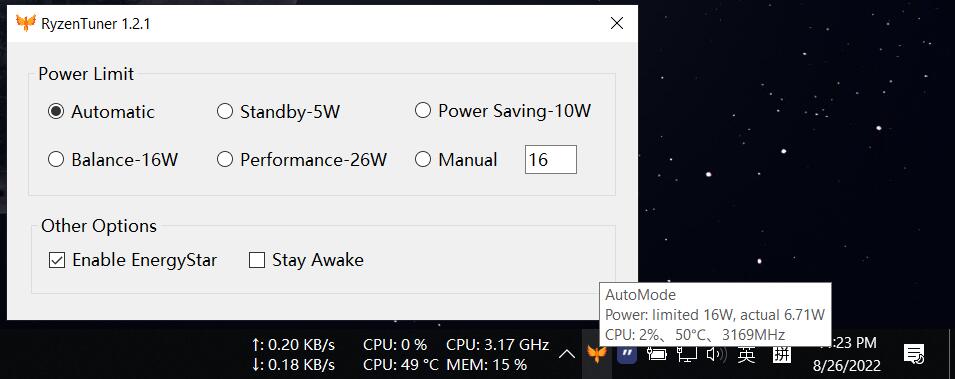Switch the 英 input language indicator
955x379 pixels.
pyautogui.click(x=746, y=353)
